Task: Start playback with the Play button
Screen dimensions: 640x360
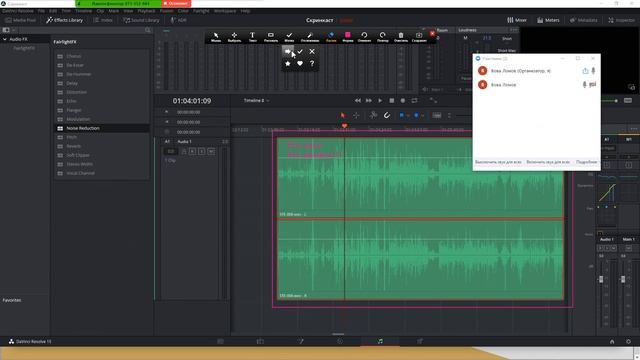Action: pyautogui.click(x=380, y=100)
